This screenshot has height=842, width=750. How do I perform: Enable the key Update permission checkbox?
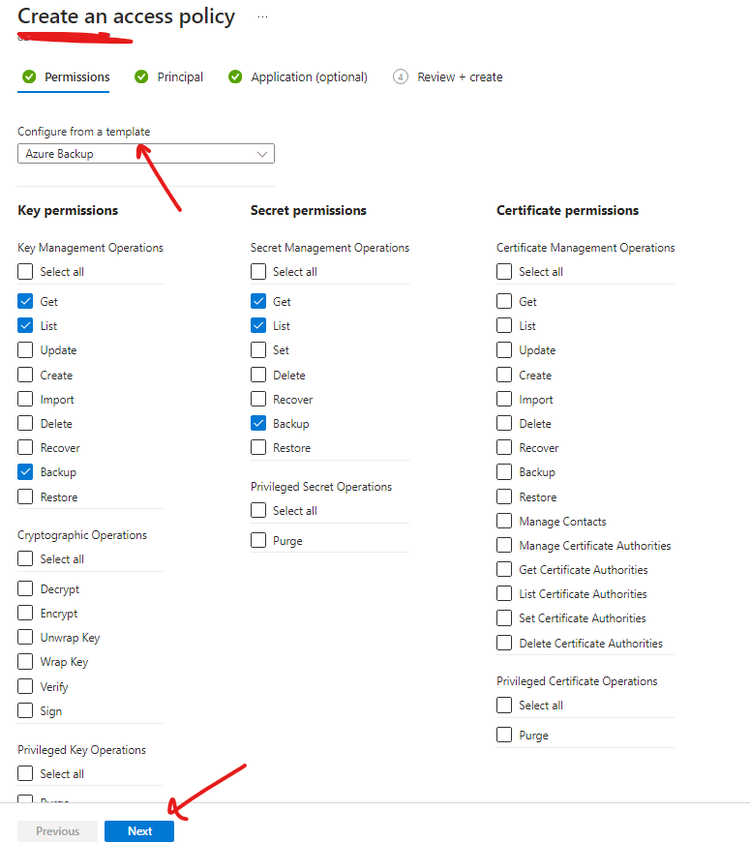tap(26, 350)
